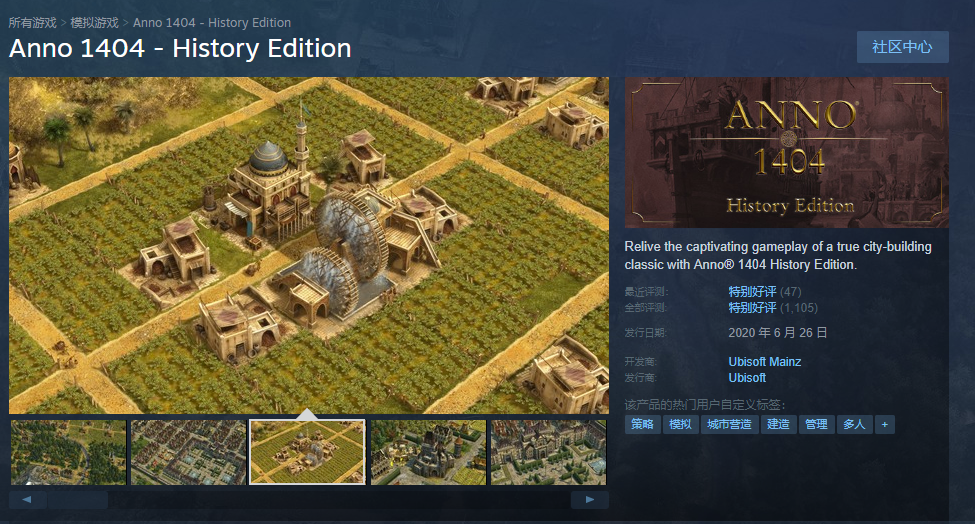Image resolution: width=975 pixels, height=524 pixels.
Task: Go to 模拟游戏 breadcrumb
Action: click(x=95, y=23)
